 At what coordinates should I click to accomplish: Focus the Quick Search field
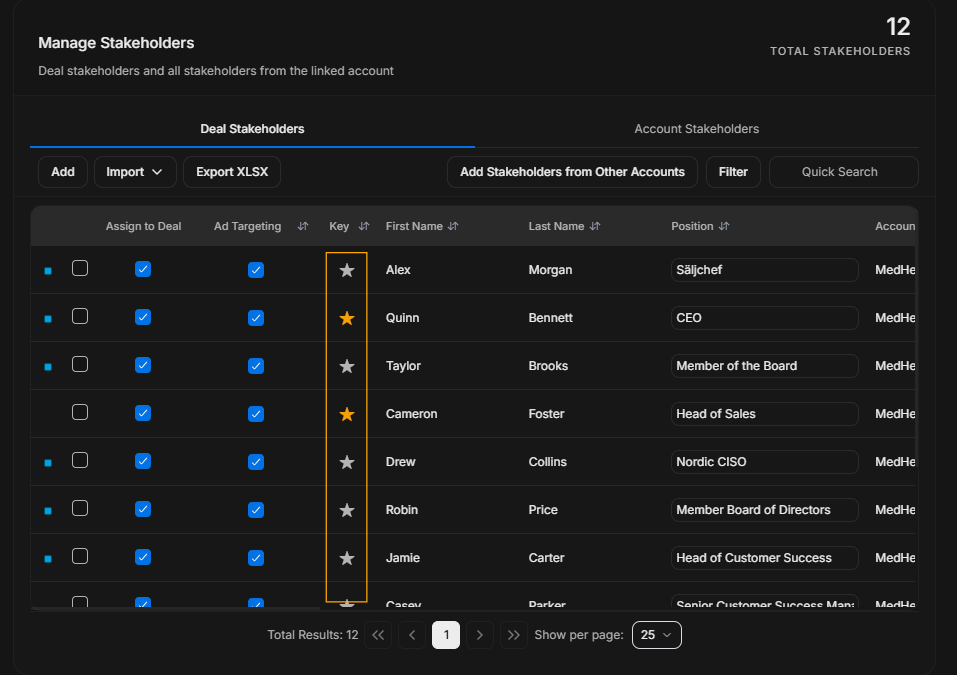(843, 172)
